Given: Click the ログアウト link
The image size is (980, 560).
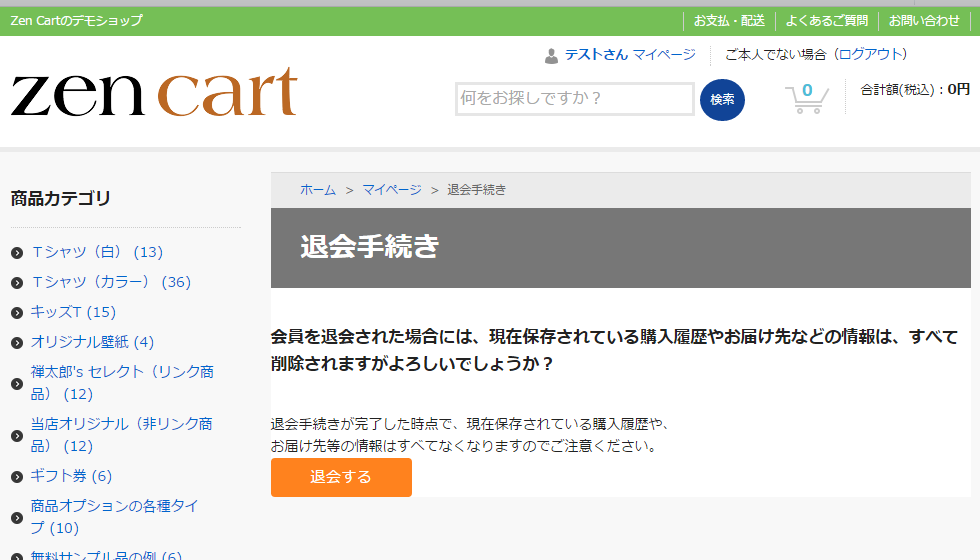Looking at the screenshot, I should pos(871,54).
